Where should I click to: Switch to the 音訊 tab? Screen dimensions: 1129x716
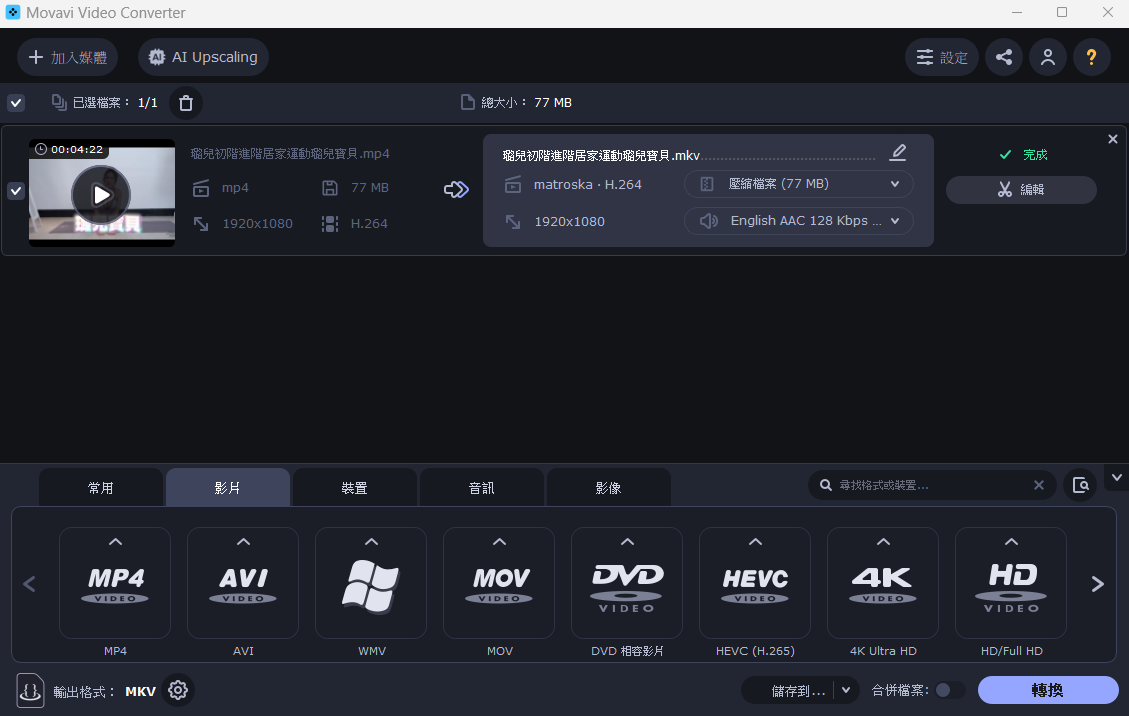pyautogui.click(x=482, y=488)
